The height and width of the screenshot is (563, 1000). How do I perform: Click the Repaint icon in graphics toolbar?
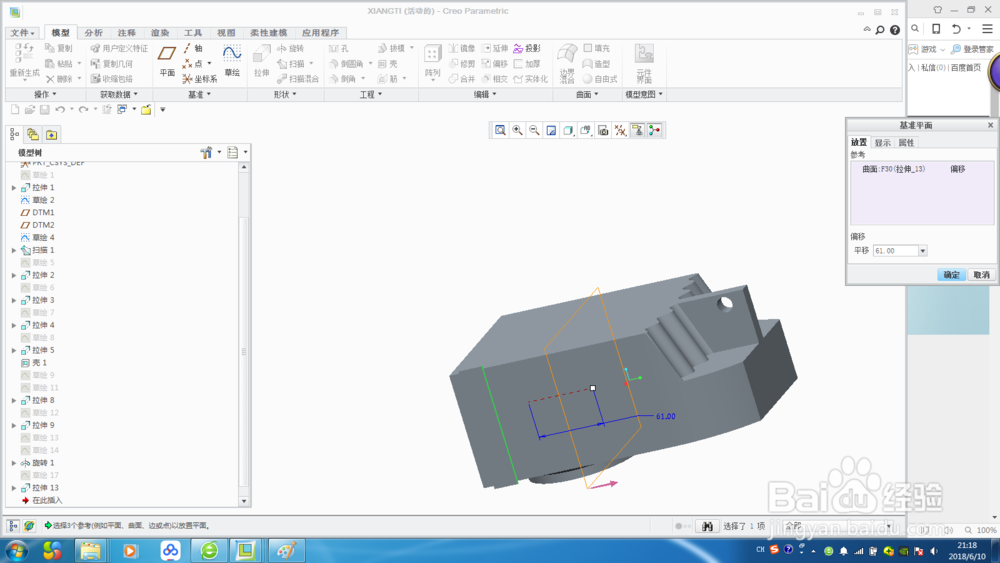coord(552,130)
